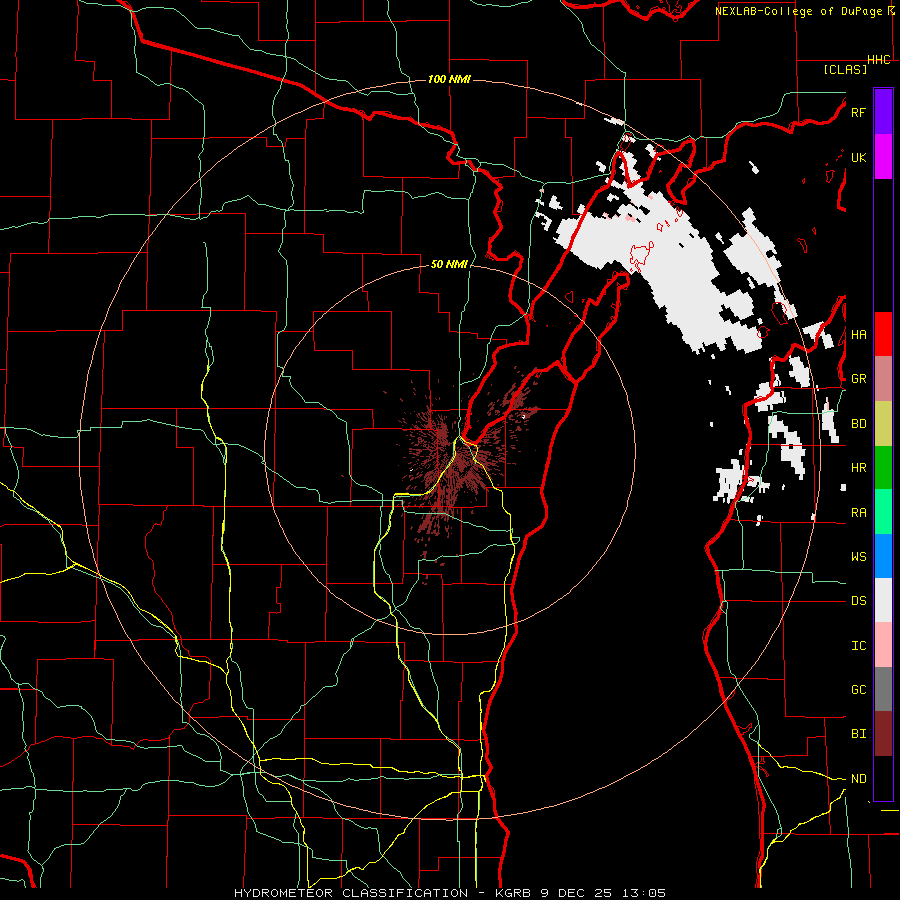Click the 100 NMI range ring label
Screen dimensions: 900x900
click(449, 79)
